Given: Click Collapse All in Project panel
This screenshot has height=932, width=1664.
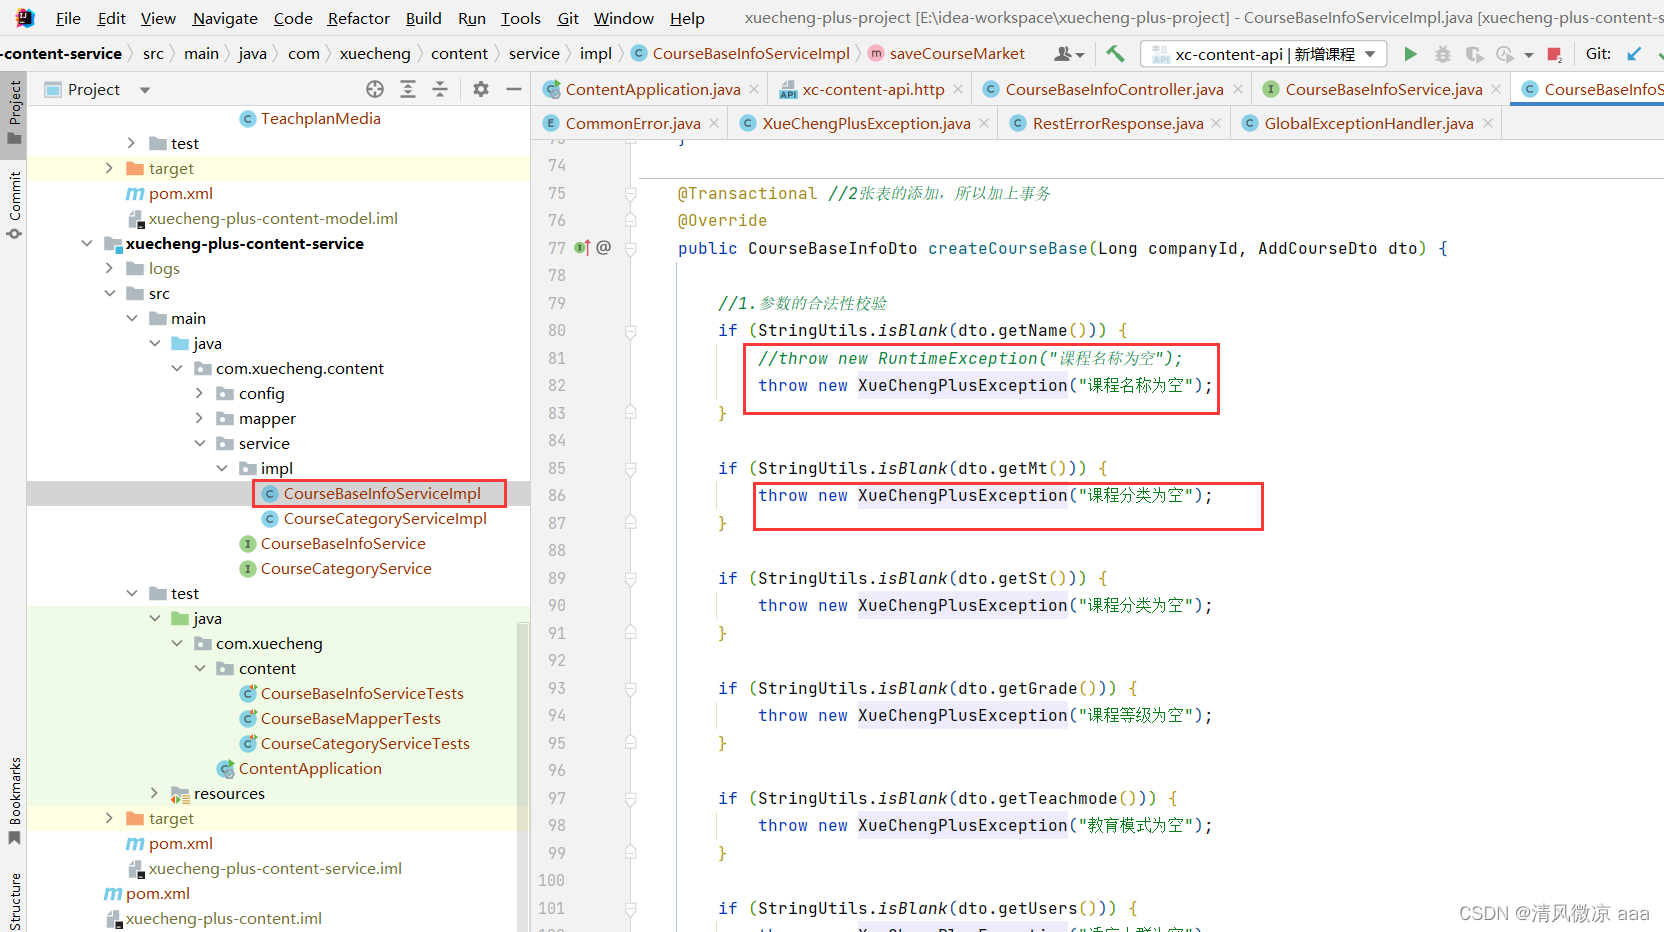Looking at the screenshot, I should click(440, 89).
